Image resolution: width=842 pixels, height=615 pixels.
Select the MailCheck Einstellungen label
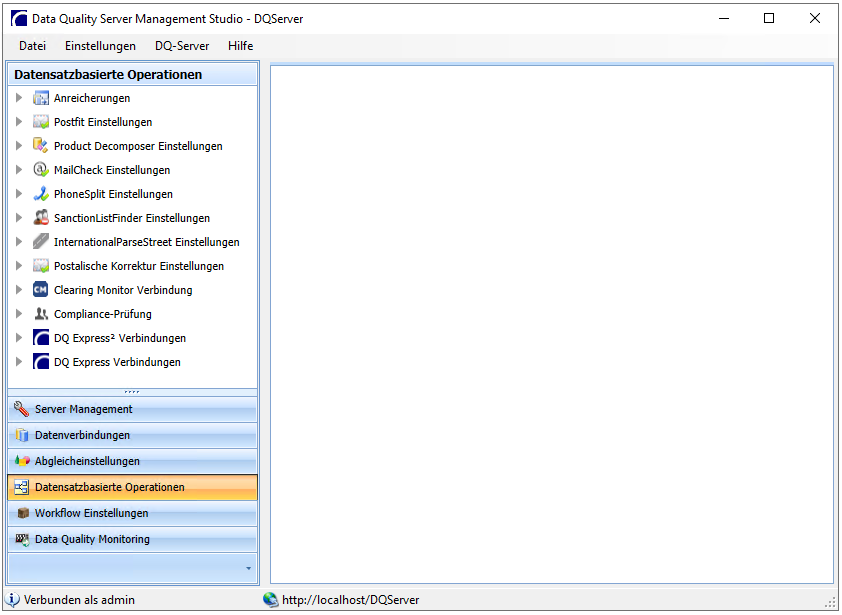pos(112,170)
